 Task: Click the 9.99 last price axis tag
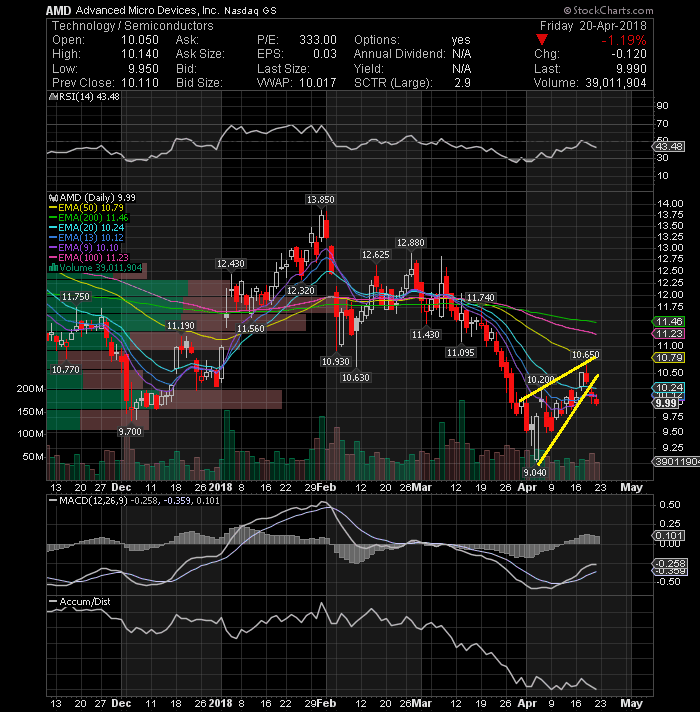(x=666, y=403)
